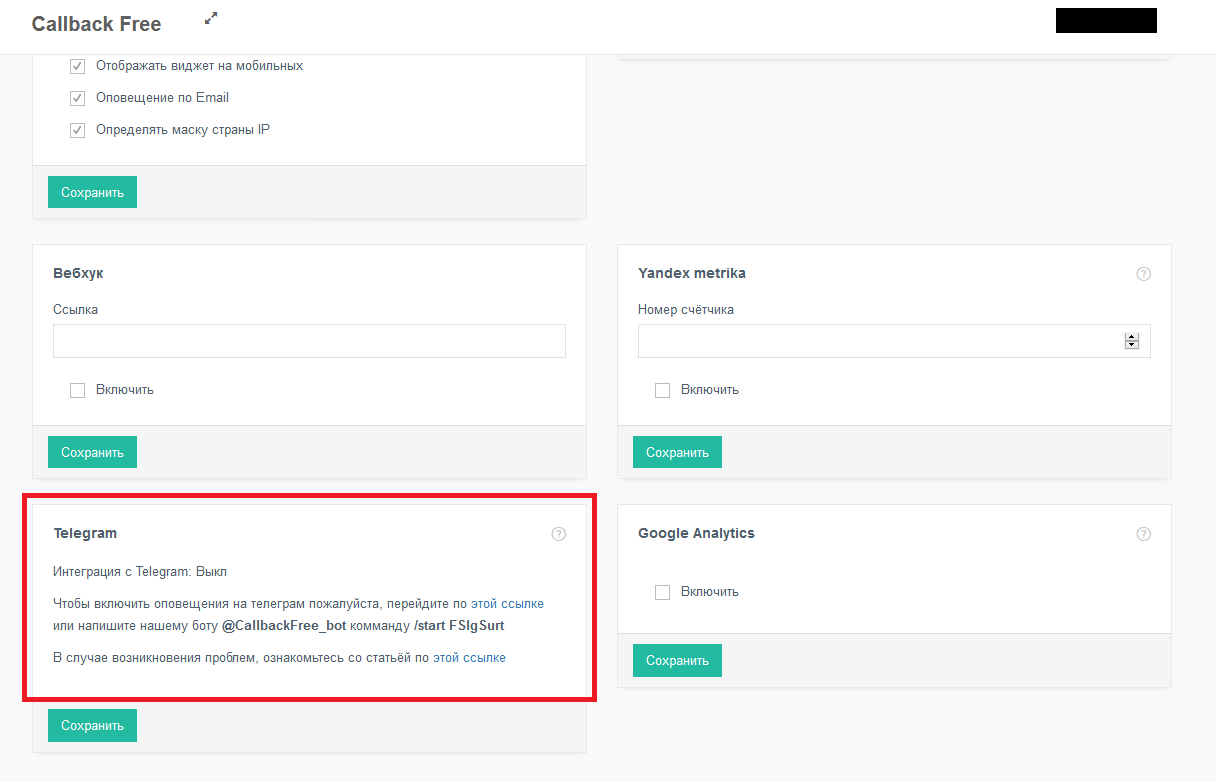
Task: Enable Google Analytics Включить checkbox
Action: (x=662, y=593)
